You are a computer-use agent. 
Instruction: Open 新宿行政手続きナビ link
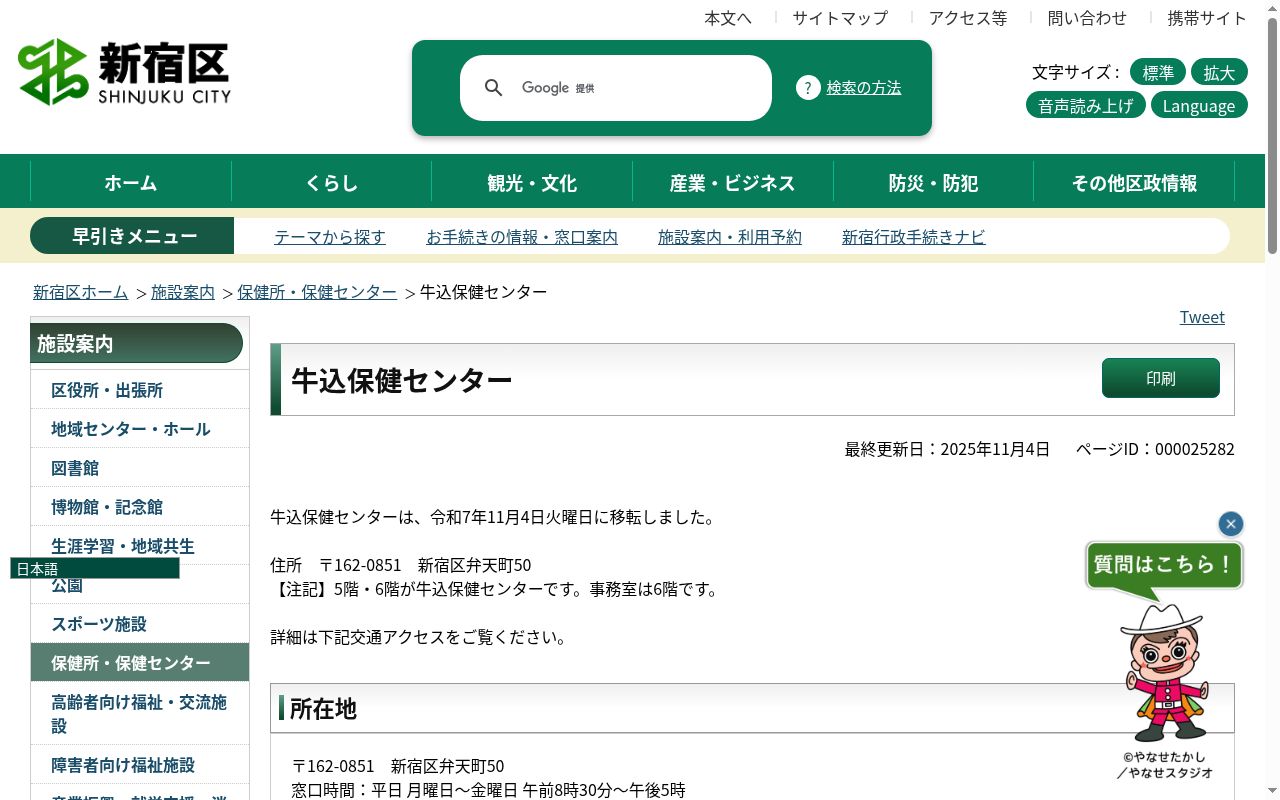[x=914, y=237]
